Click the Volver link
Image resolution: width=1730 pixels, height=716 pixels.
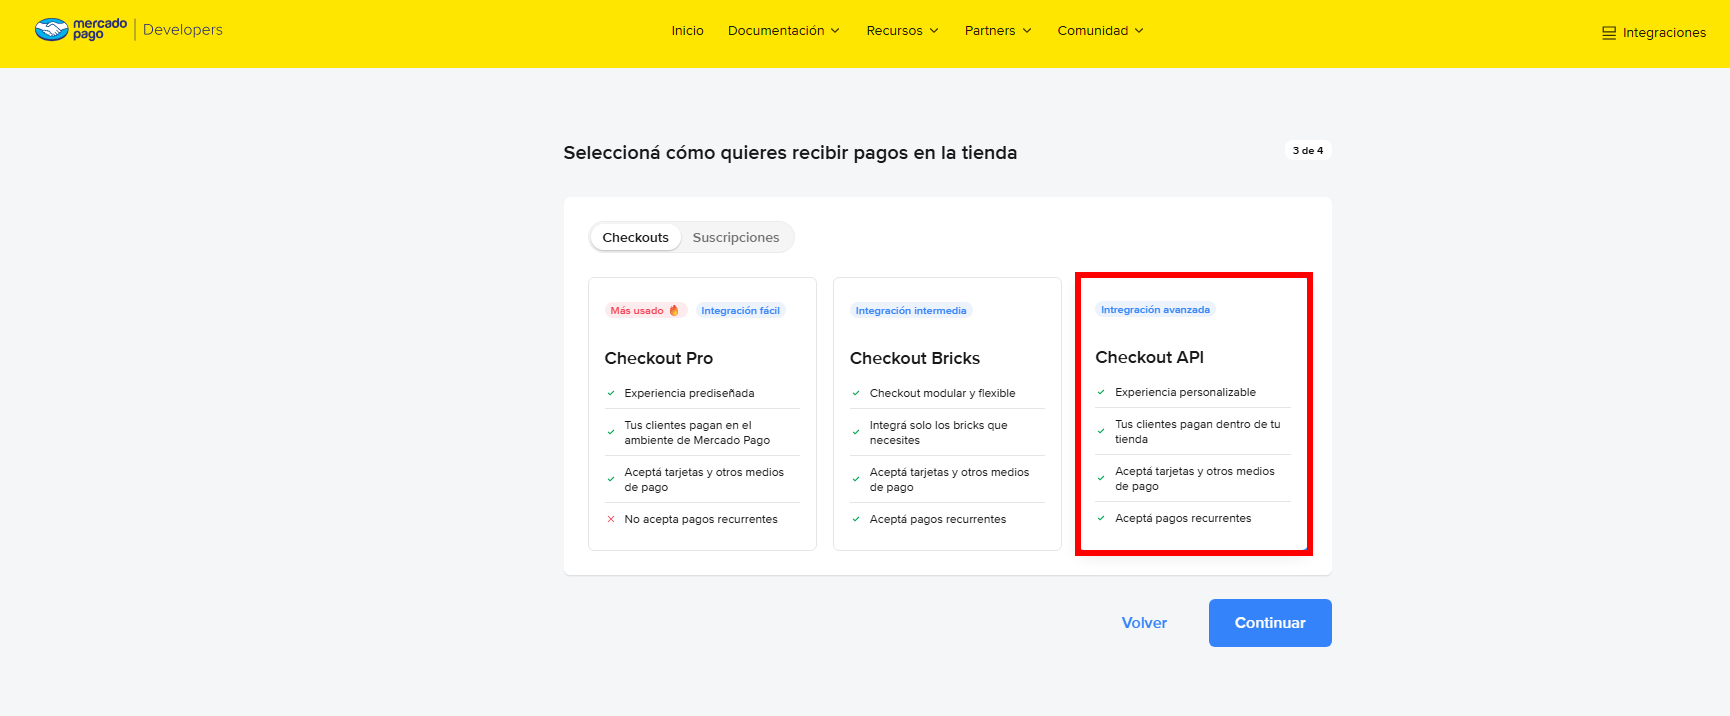pos(1145,623)
